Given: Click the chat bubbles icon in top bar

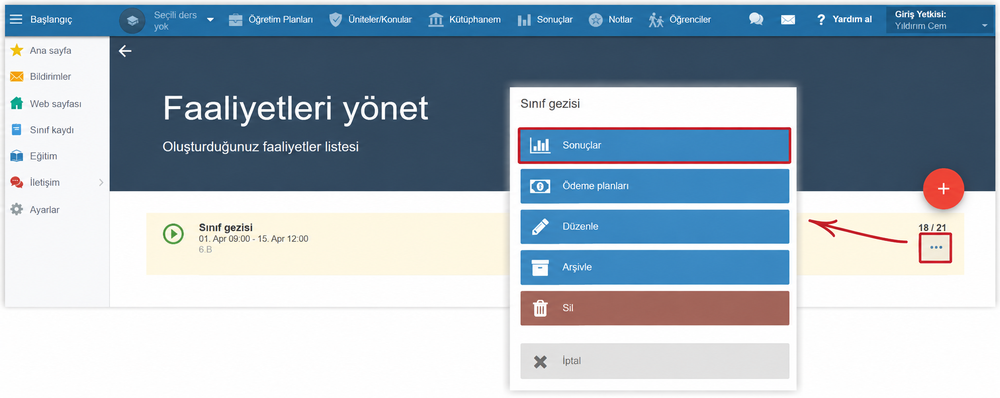Looking at the screenshot, I should tap(756, 20).
